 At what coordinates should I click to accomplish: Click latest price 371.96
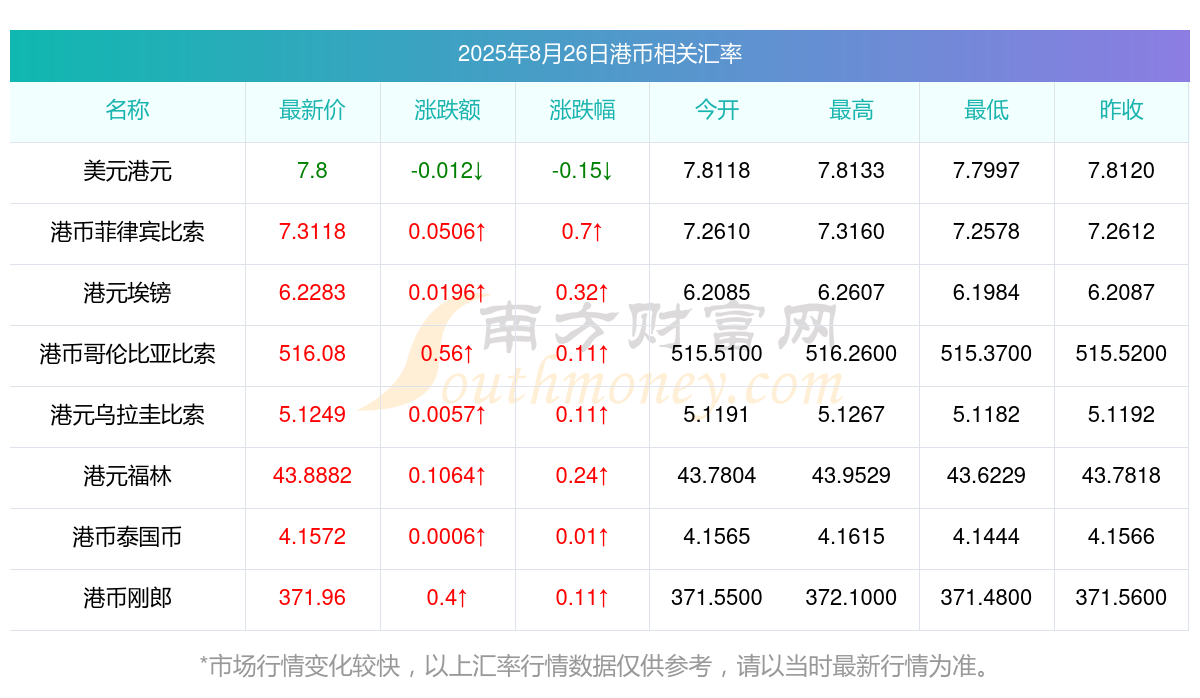coord(313,598)
